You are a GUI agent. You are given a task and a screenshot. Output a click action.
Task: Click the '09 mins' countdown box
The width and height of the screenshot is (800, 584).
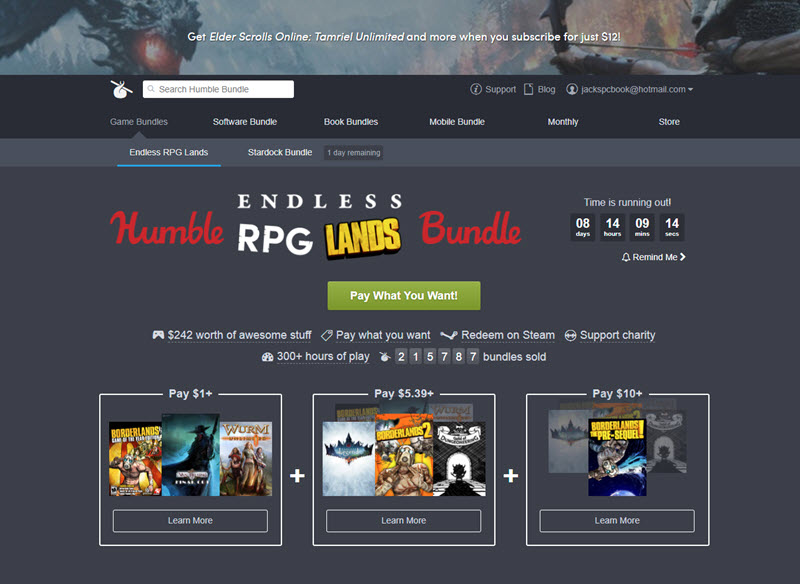642,227
